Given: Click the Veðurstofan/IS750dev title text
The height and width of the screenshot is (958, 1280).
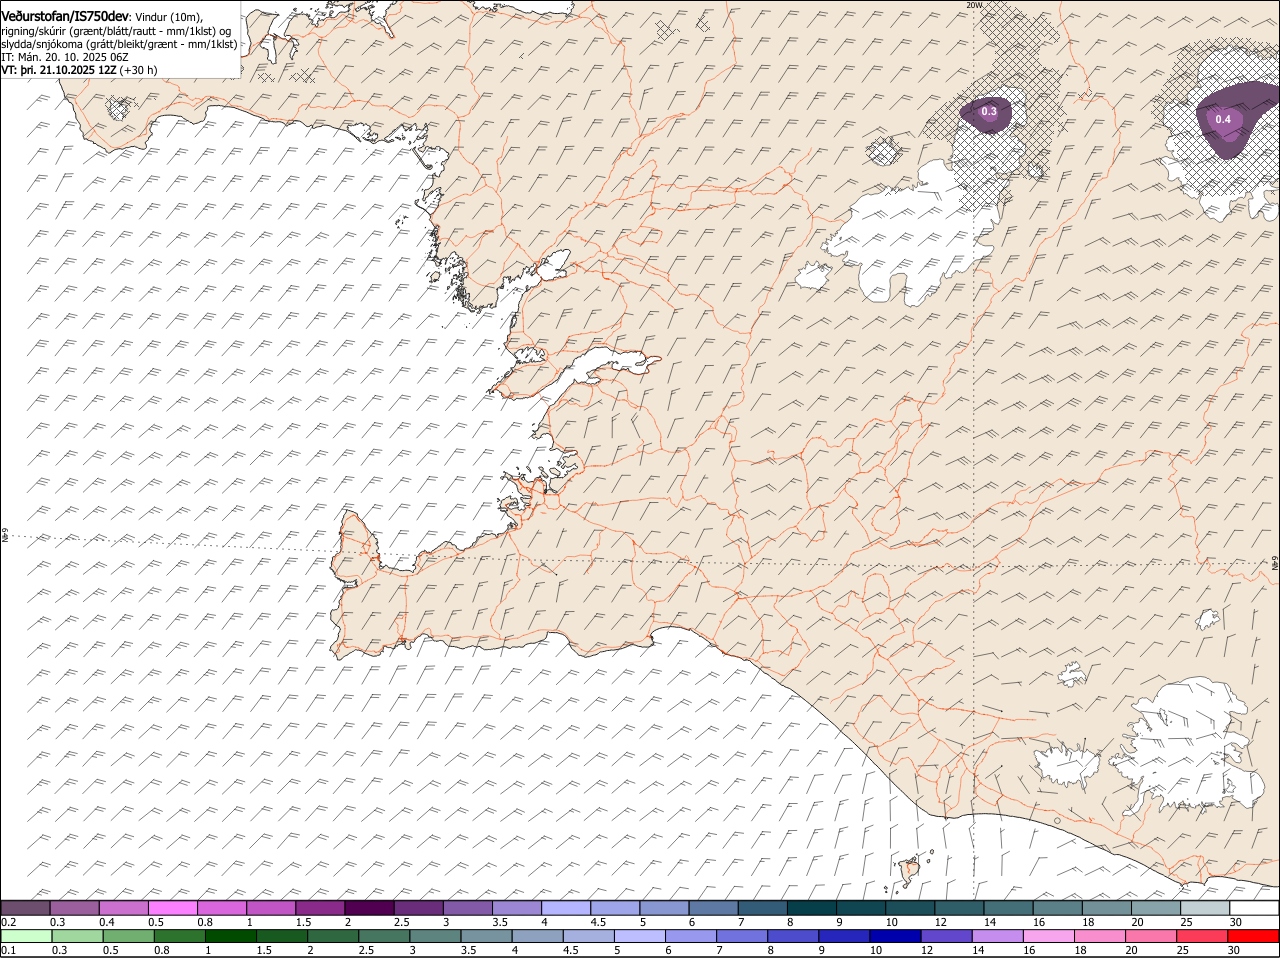Looking at the screenshot, I should [65, 16].
